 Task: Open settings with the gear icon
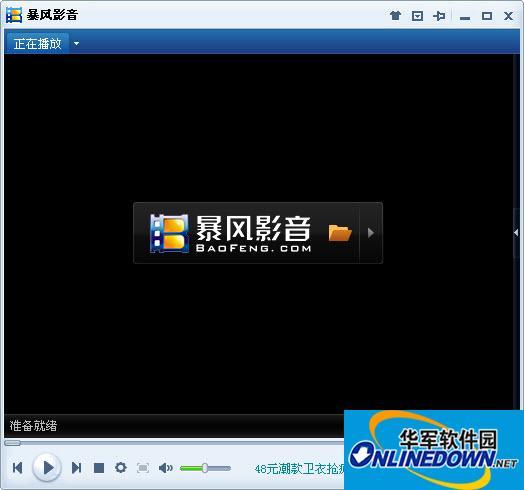pos(121,468)
